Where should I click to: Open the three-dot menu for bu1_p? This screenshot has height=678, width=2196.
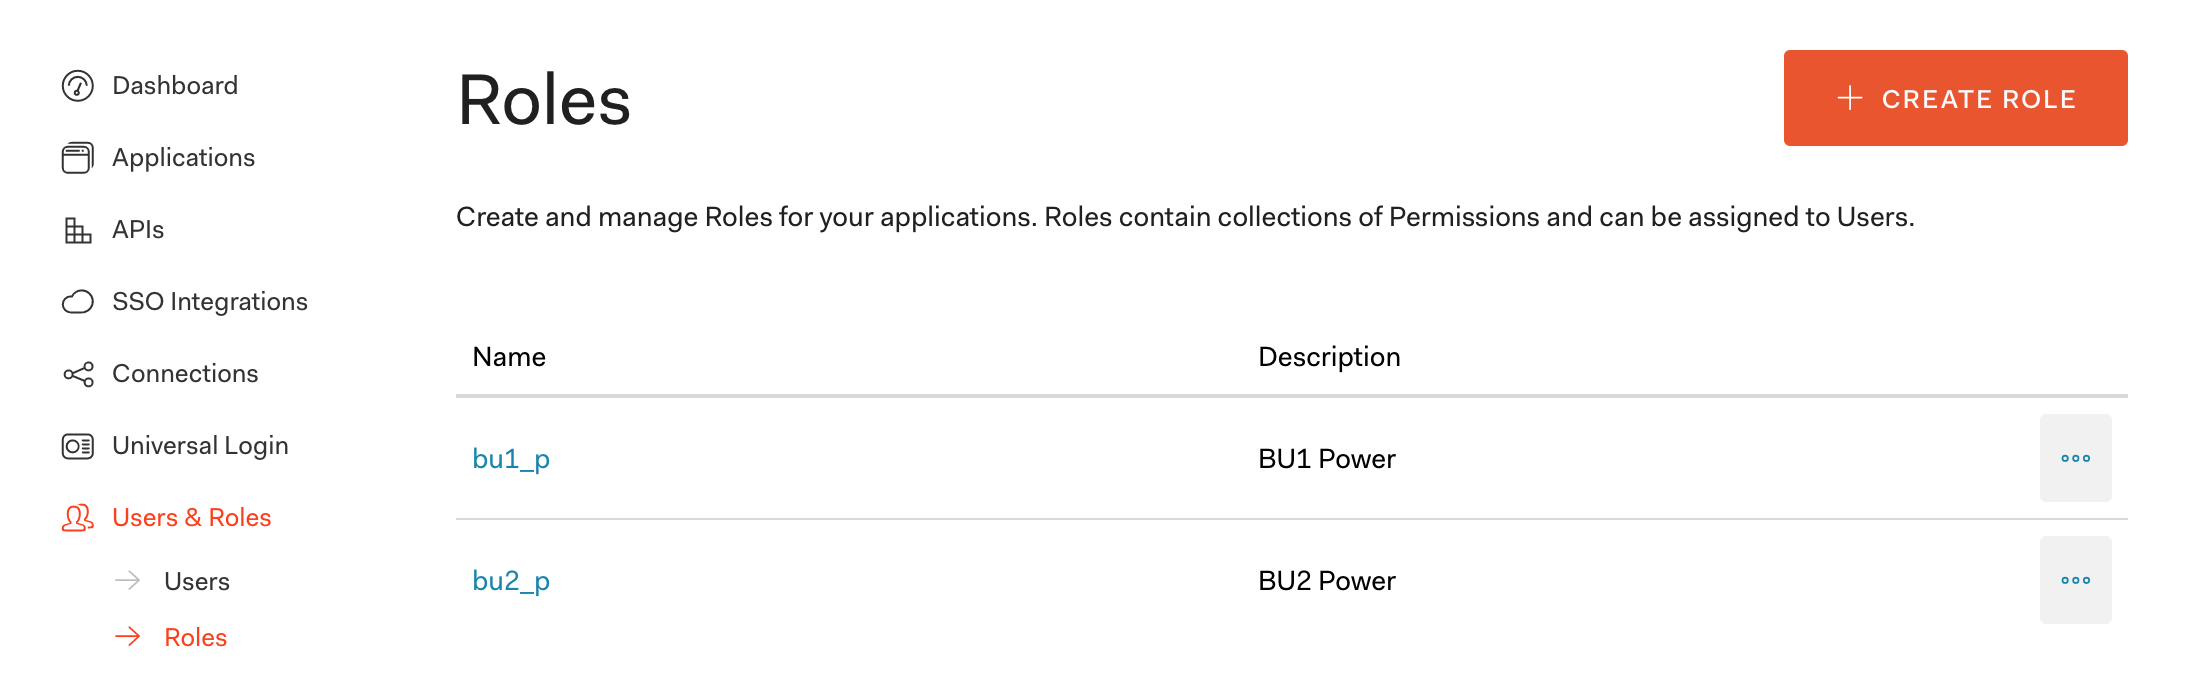coord(2075,458)
